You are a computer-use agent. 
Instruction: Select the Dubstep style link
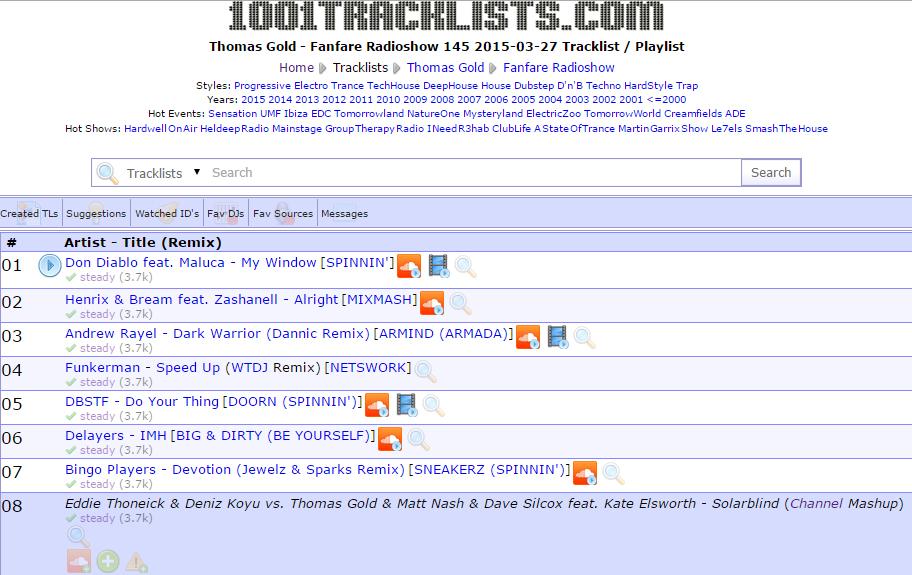pos(534,85)
